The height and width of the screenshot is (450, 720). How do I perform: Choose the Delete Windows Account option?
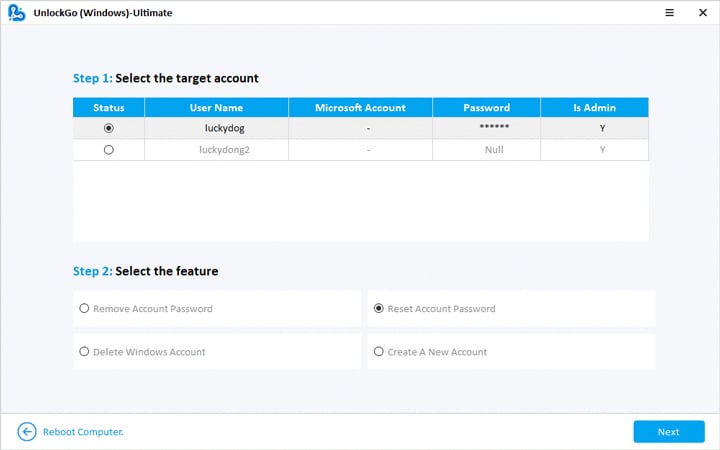pyautogui.click(x=84, y=352)
